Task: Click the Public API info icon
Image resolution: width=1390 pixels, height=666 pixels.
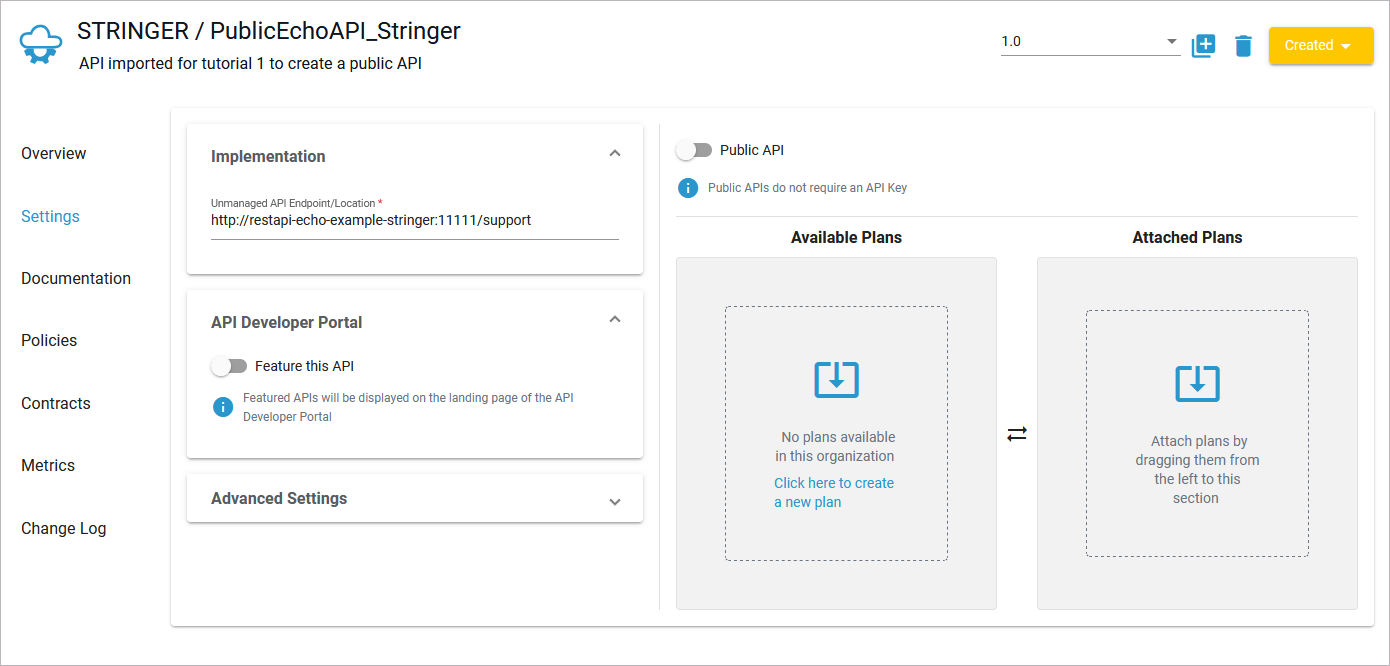Action: point(688,187)
